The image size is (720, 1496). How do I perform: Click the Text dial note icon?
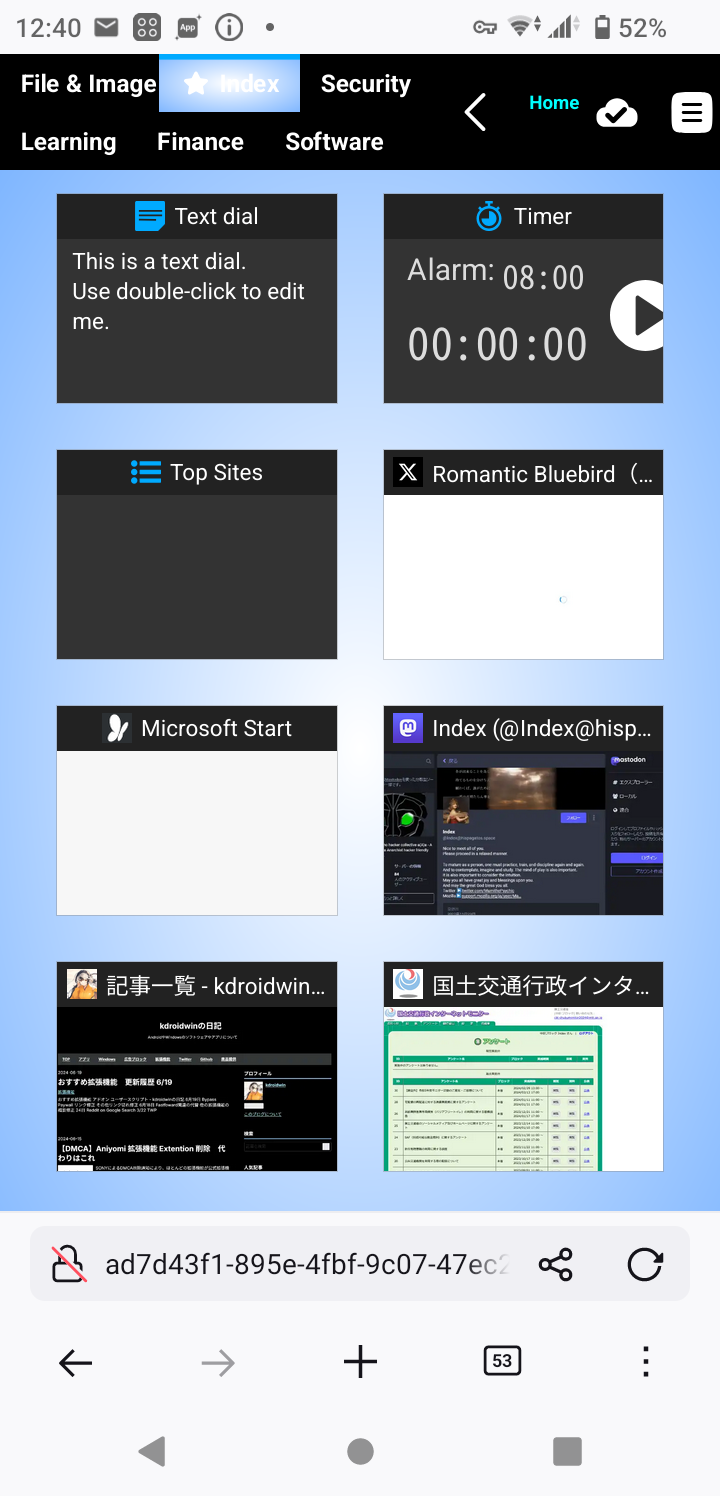[149, 216]
